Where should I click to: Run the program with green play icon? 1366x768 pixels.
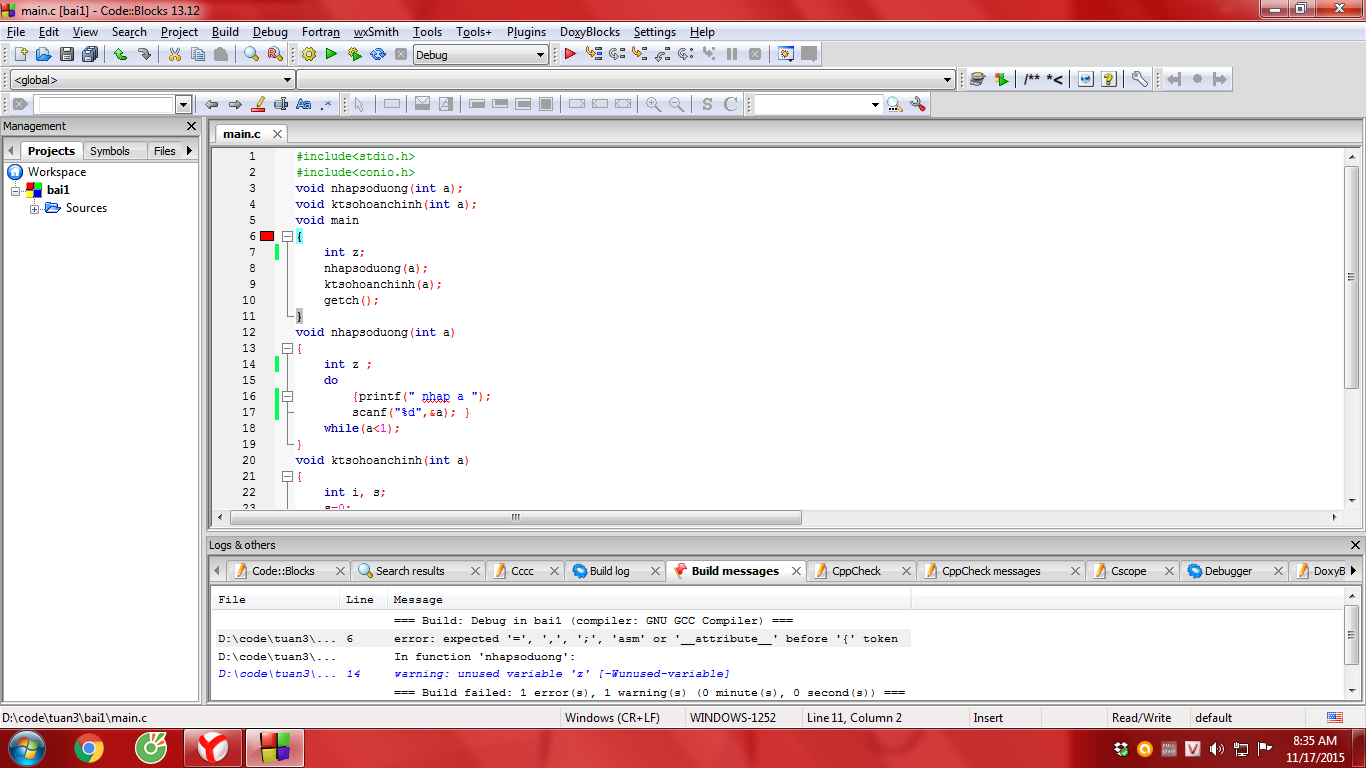click(x=331, y=55)
